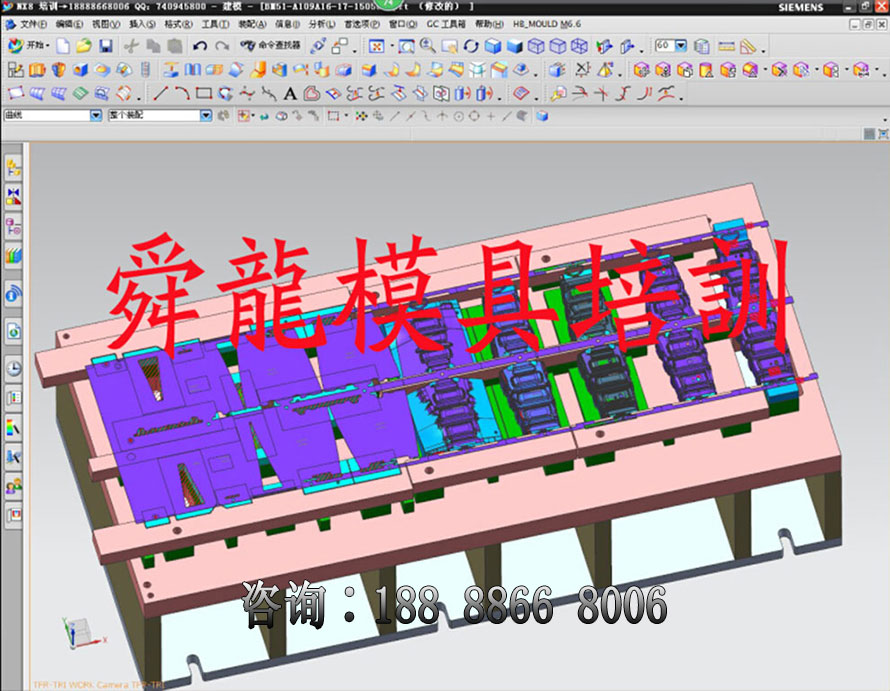Screen dimensions: 890x691
Task: Click the Layer Settings icon beside layer box
Action: [702, 46]
